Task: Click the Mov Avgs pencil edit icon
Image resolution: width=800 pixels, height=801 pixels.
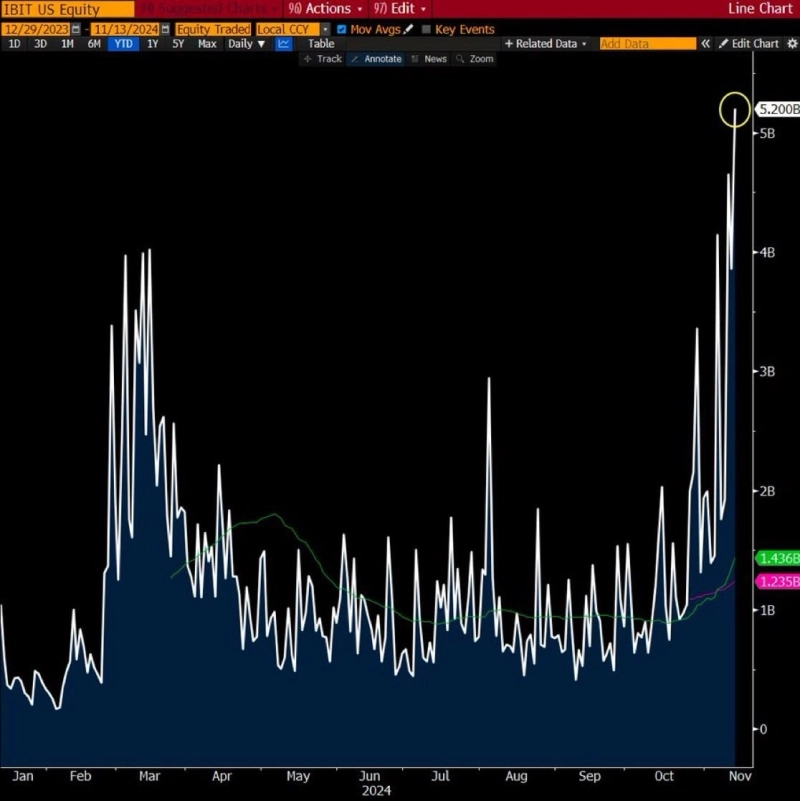Action: [408, 29]
